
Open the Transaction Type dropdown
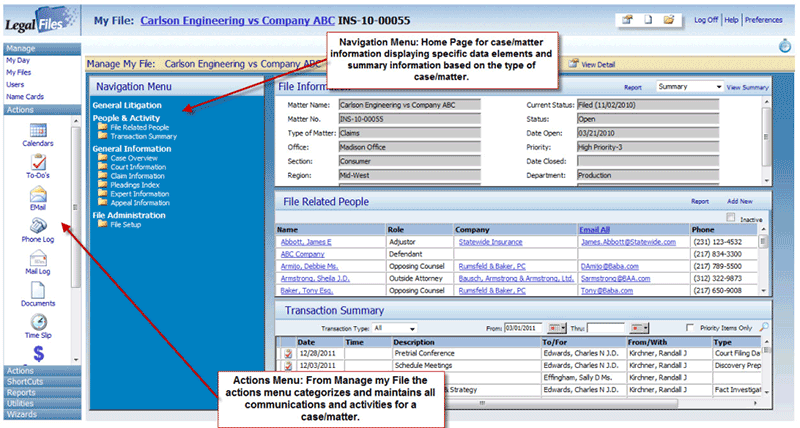click(x=394, y=328)
